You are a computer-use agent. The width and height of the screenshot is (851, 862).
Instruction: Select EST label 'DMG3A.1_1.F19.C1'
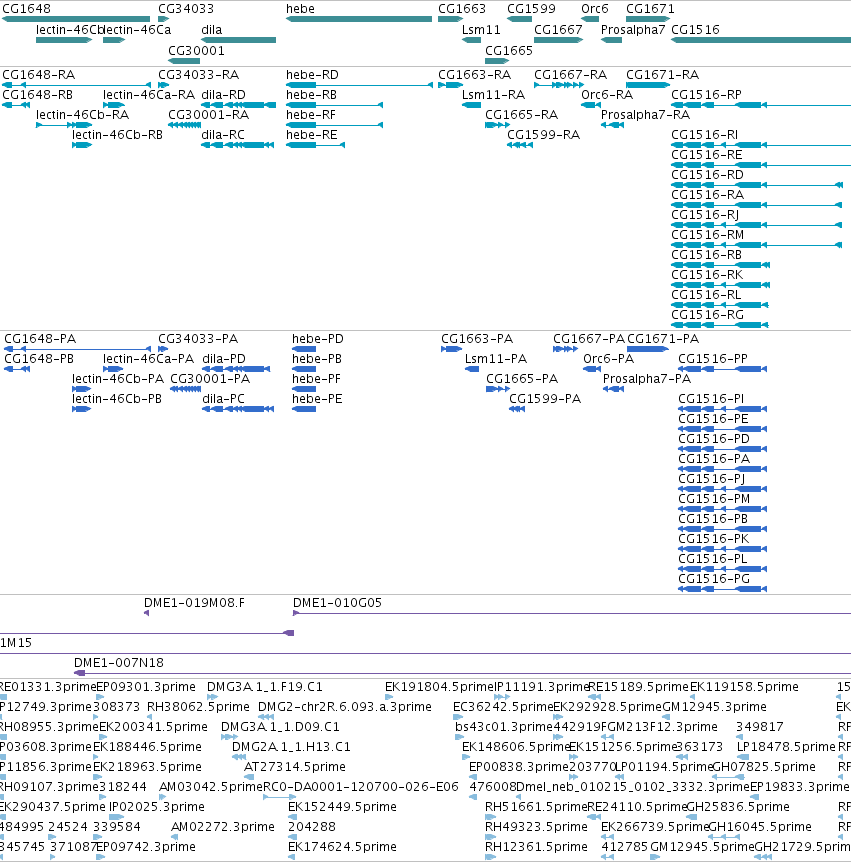click(x=265, y=687)
